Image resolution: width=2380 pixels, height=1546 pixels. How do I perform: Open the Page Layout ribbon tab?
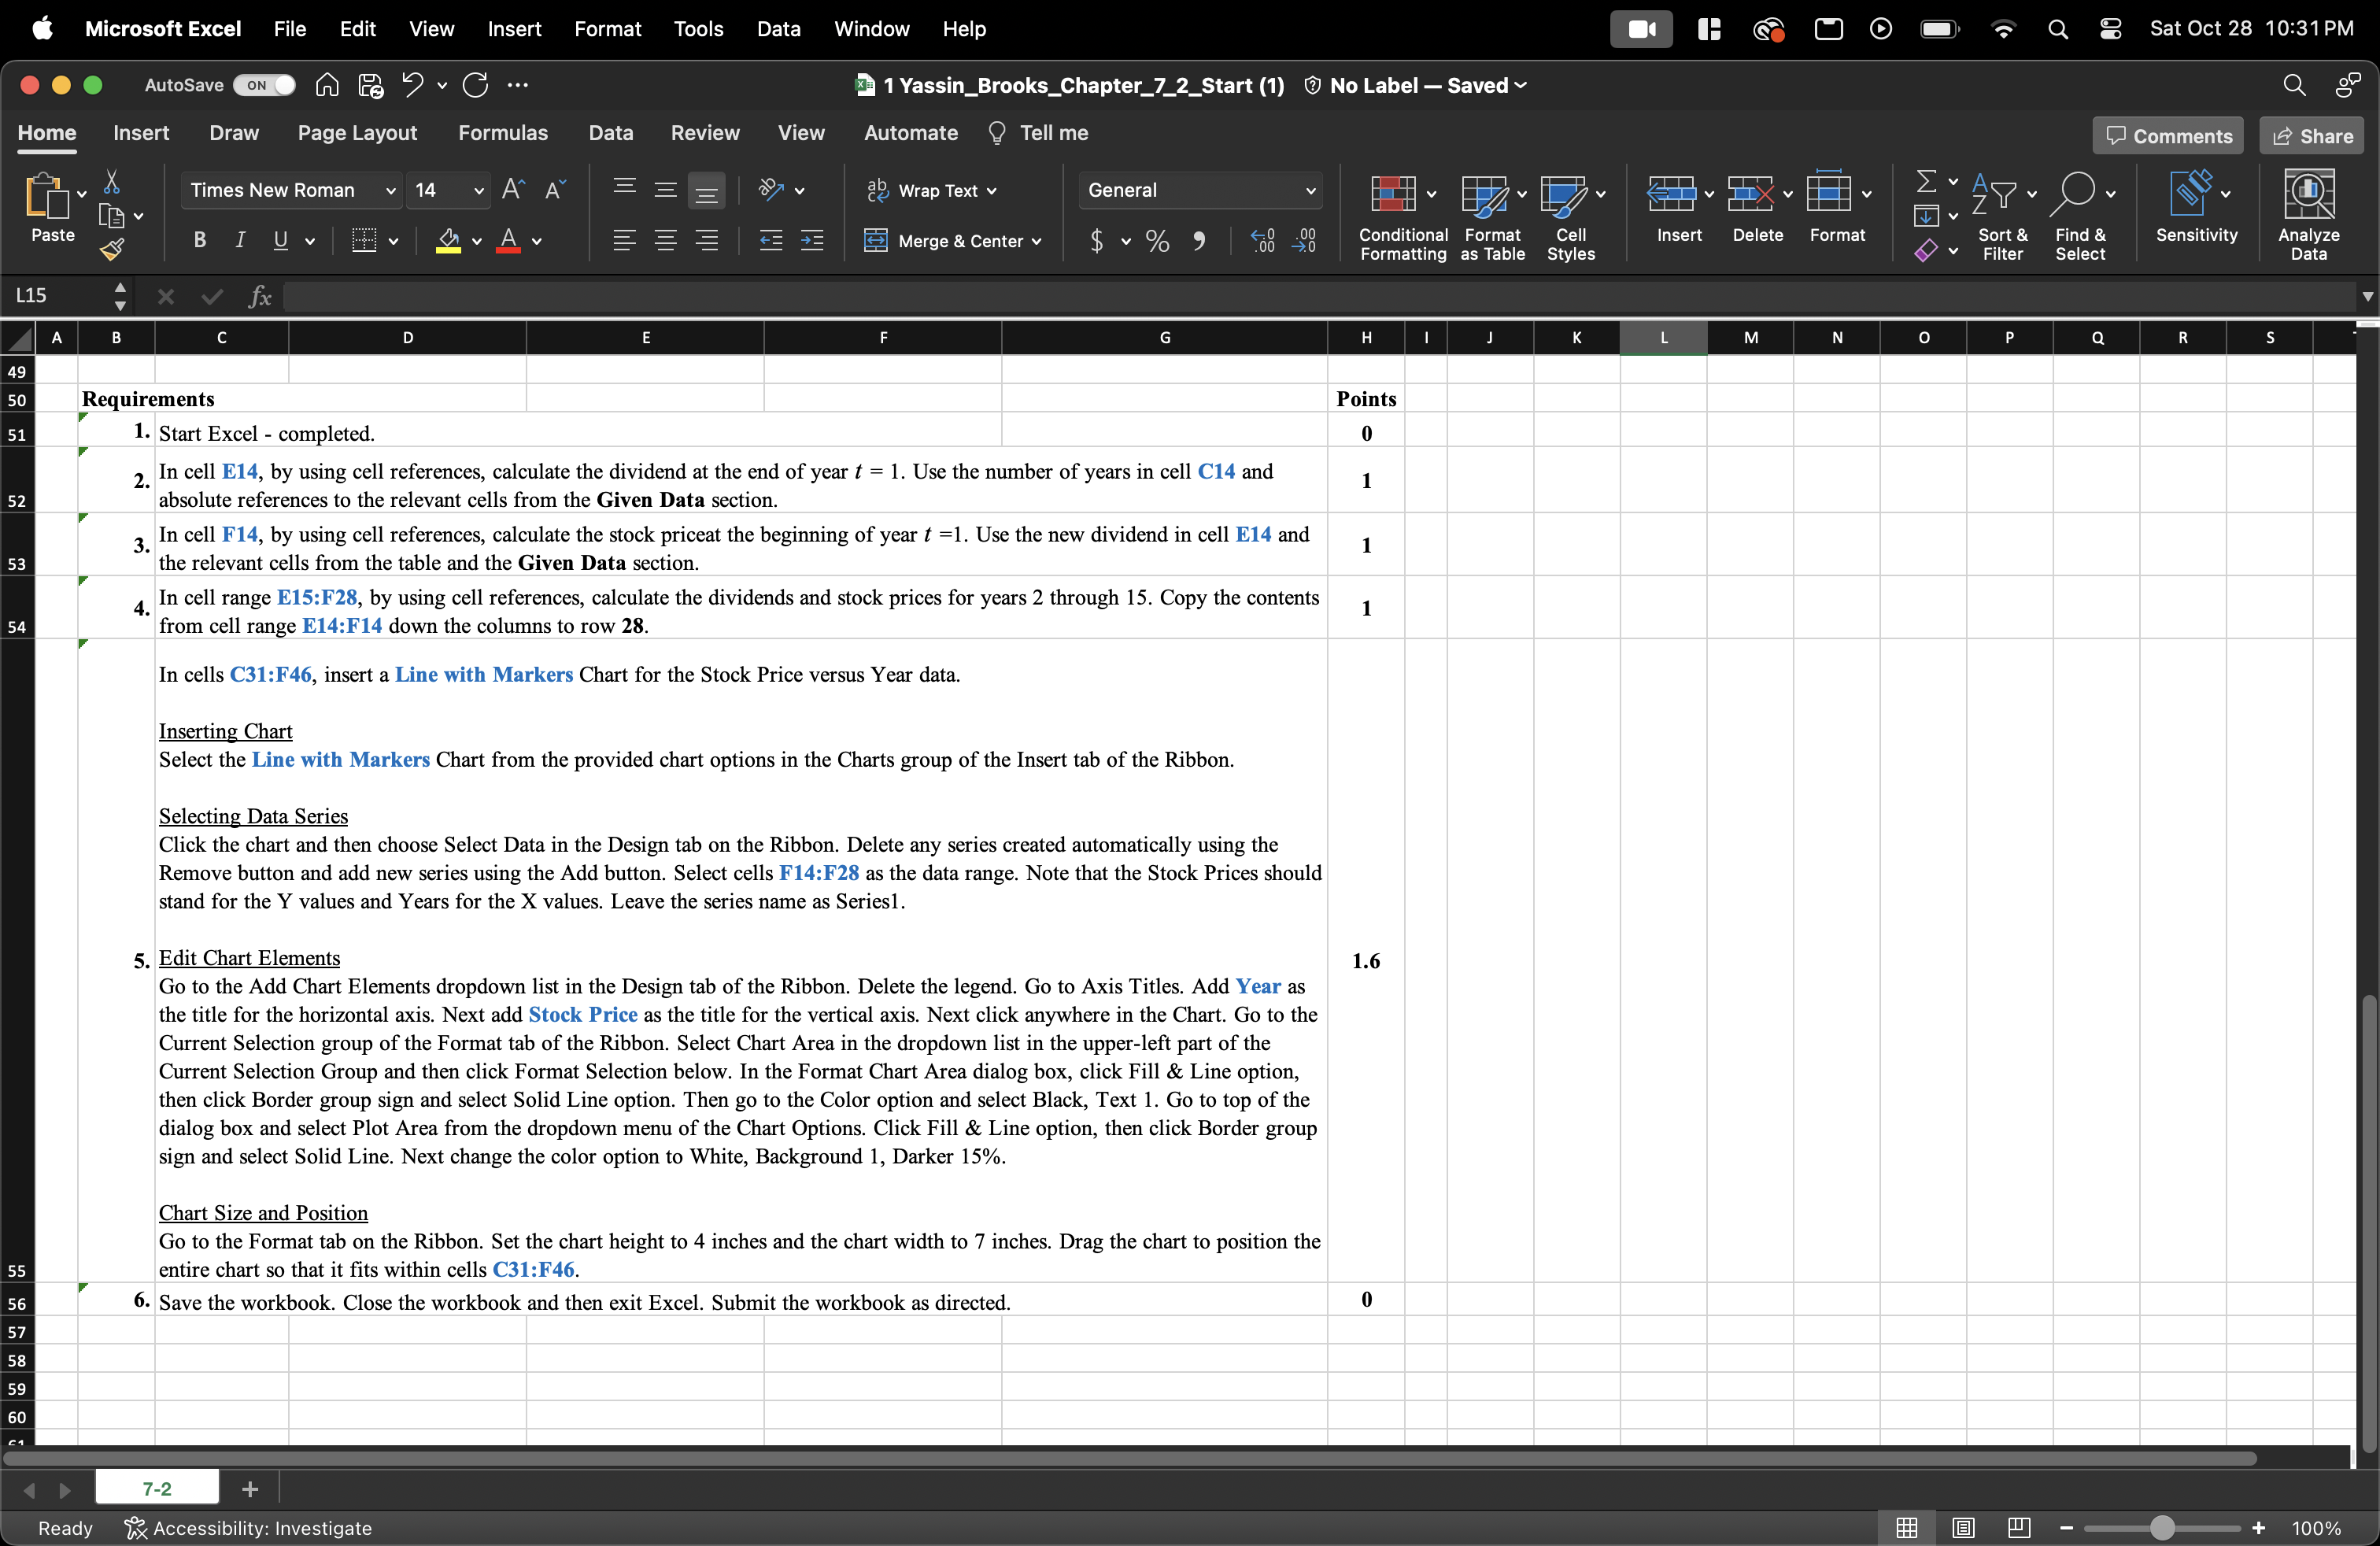[357, 133]
